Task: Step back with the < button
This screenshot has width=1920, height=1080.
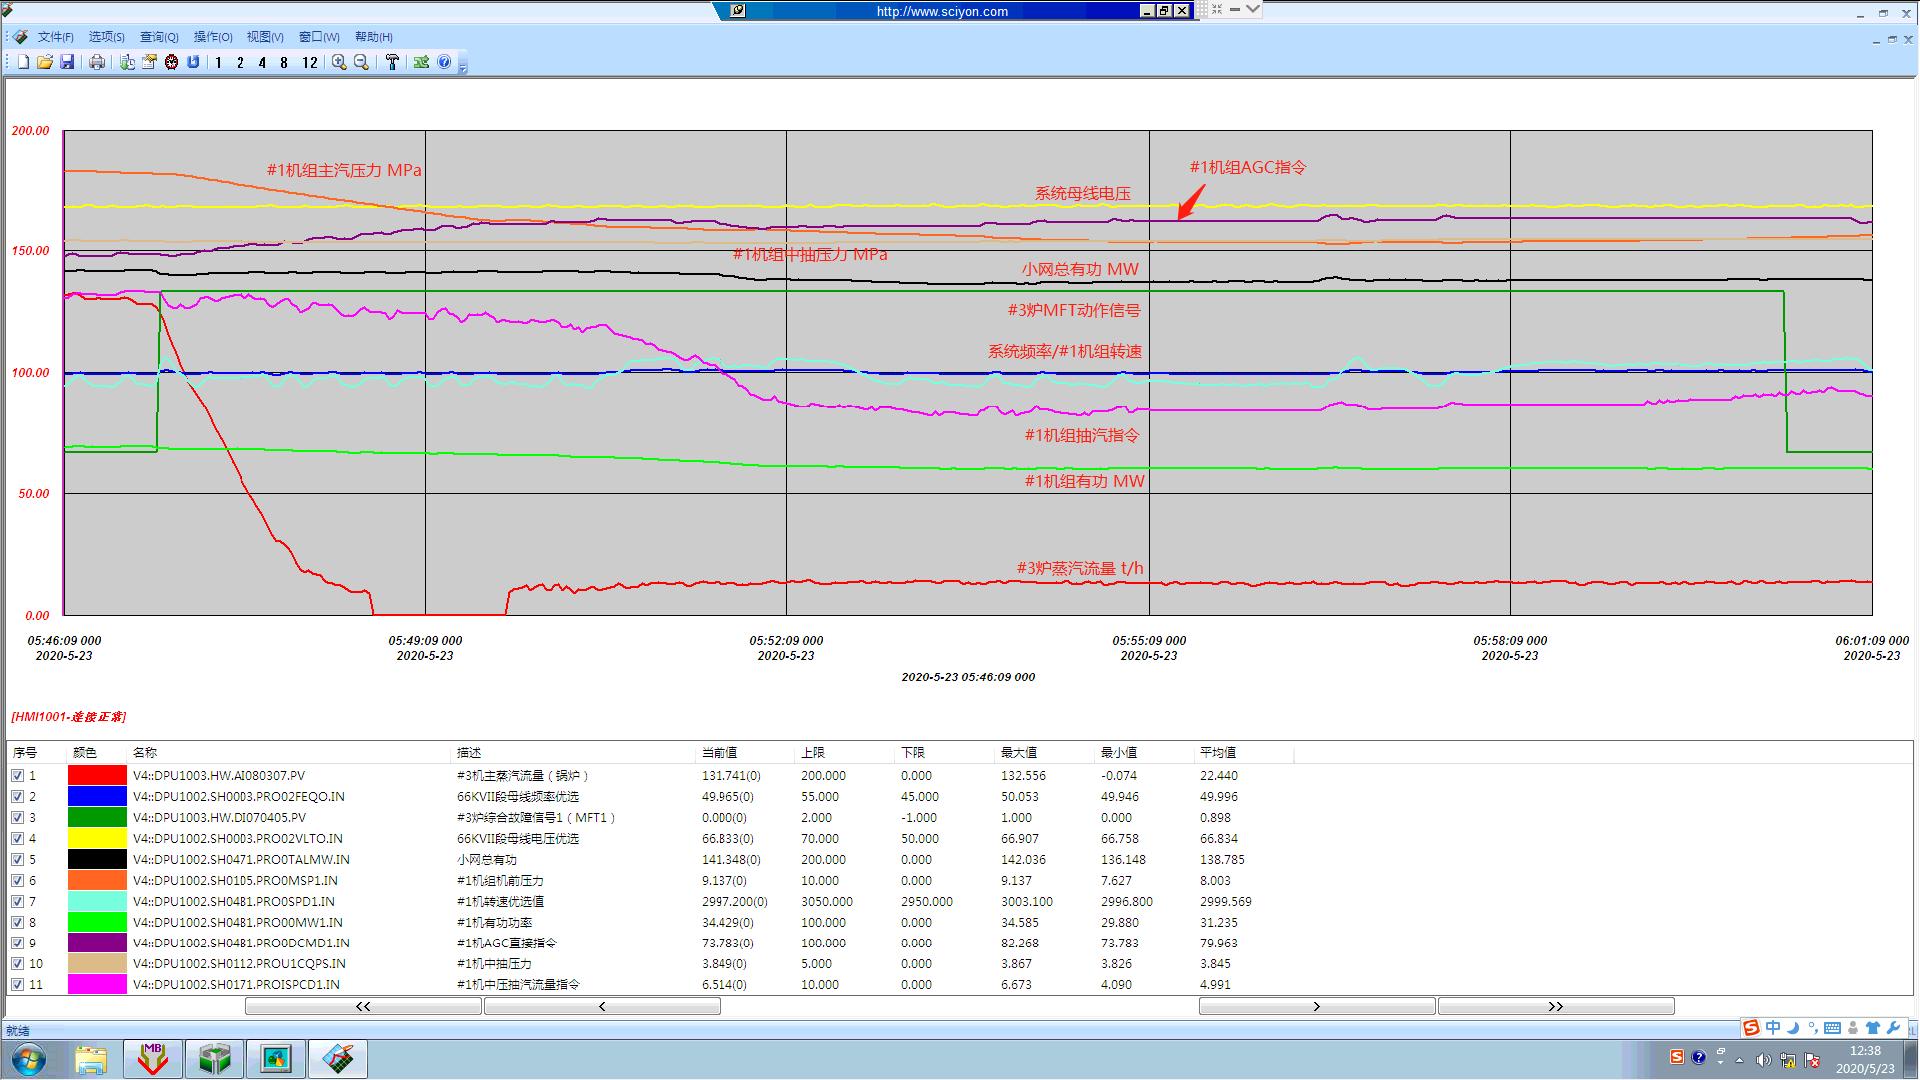Action: coord(602,1006)
